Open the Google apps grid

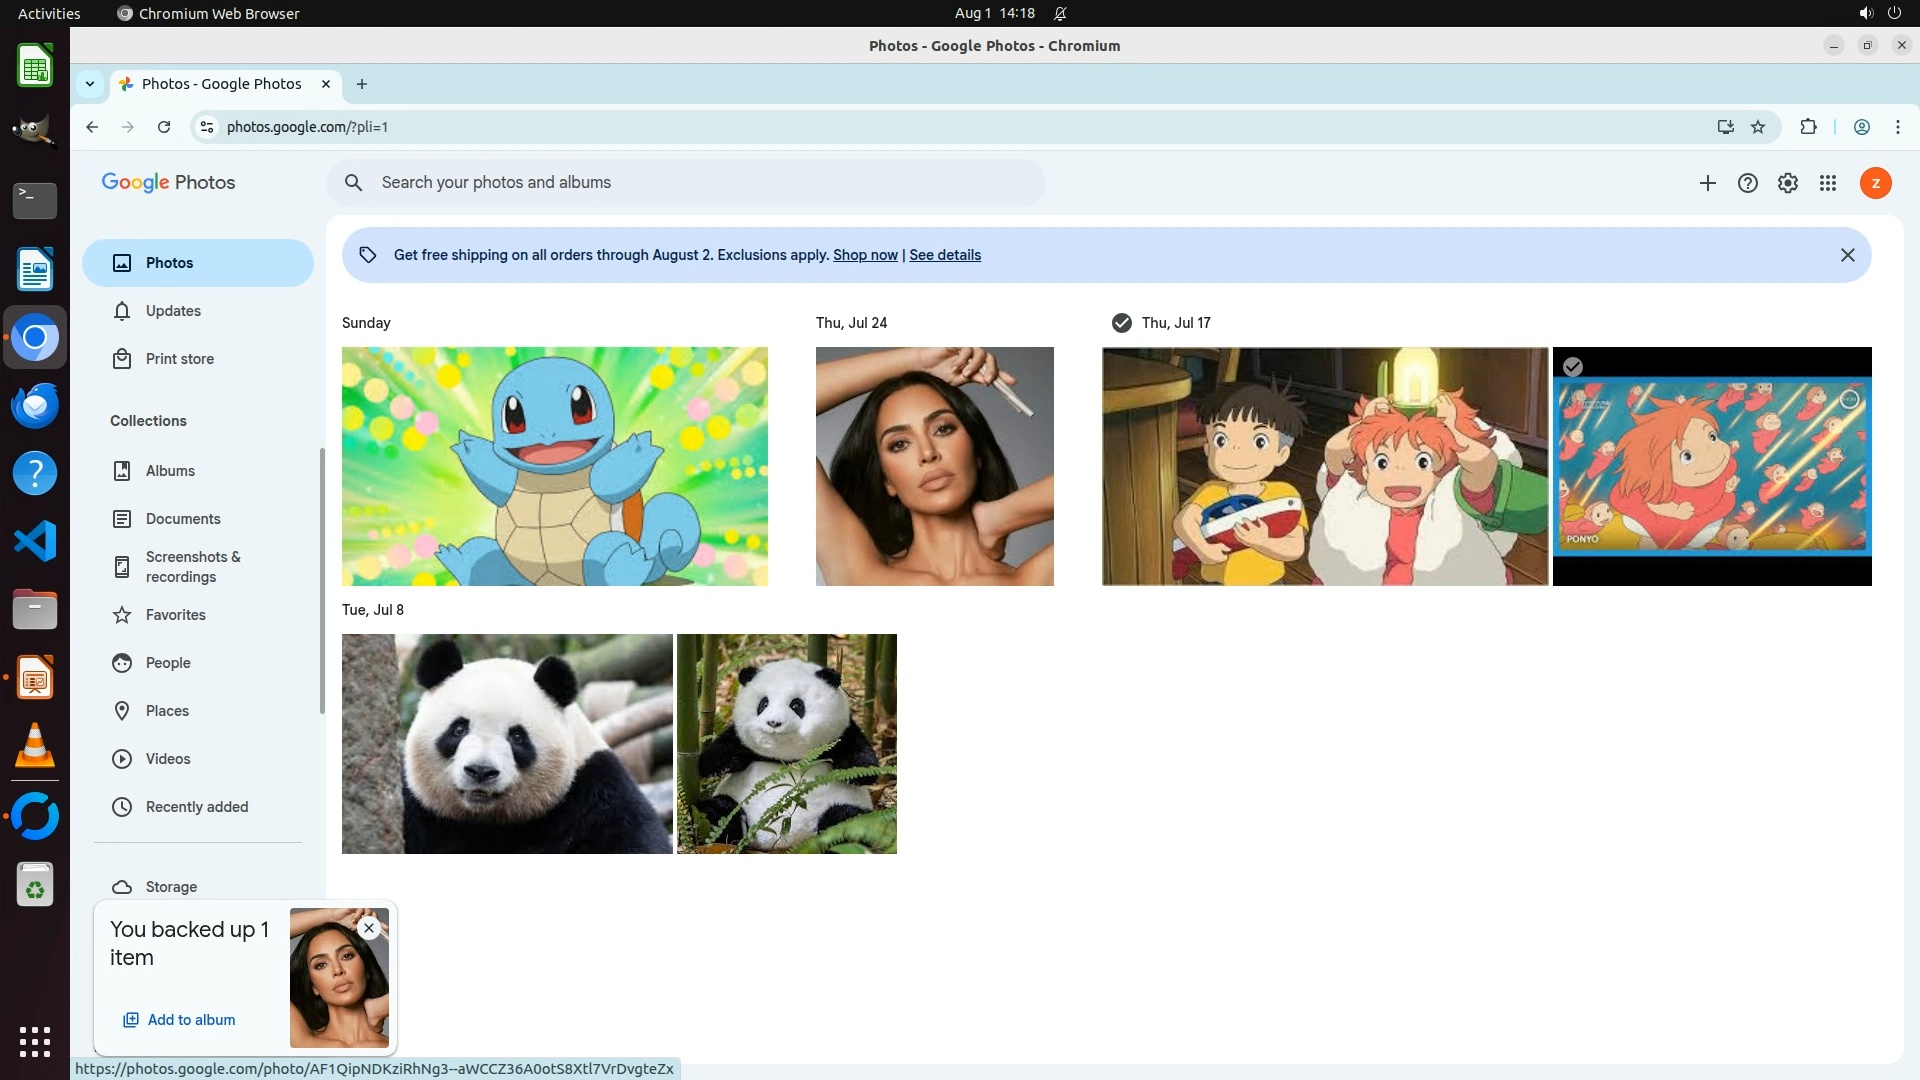point(1827,183)
